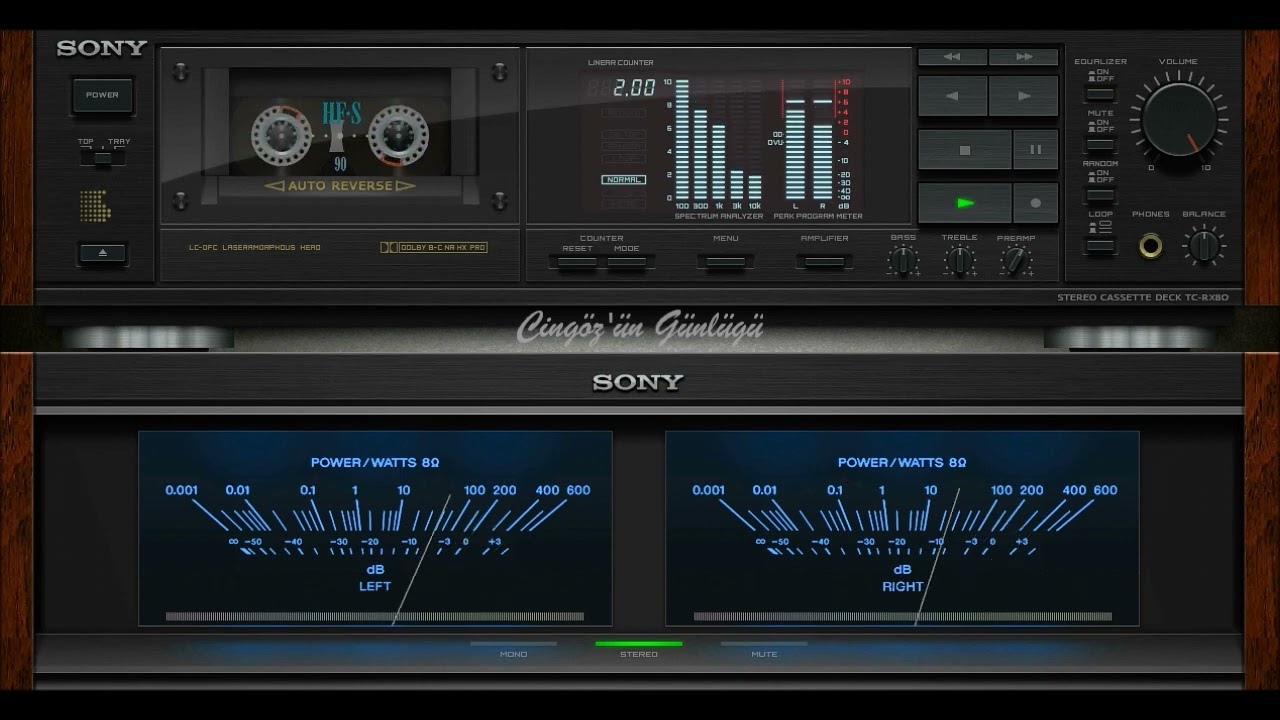Viewport: 1280px width, 720px height.
Task: Click the SONY logo on the cassette deck
Action: [102, 48]
